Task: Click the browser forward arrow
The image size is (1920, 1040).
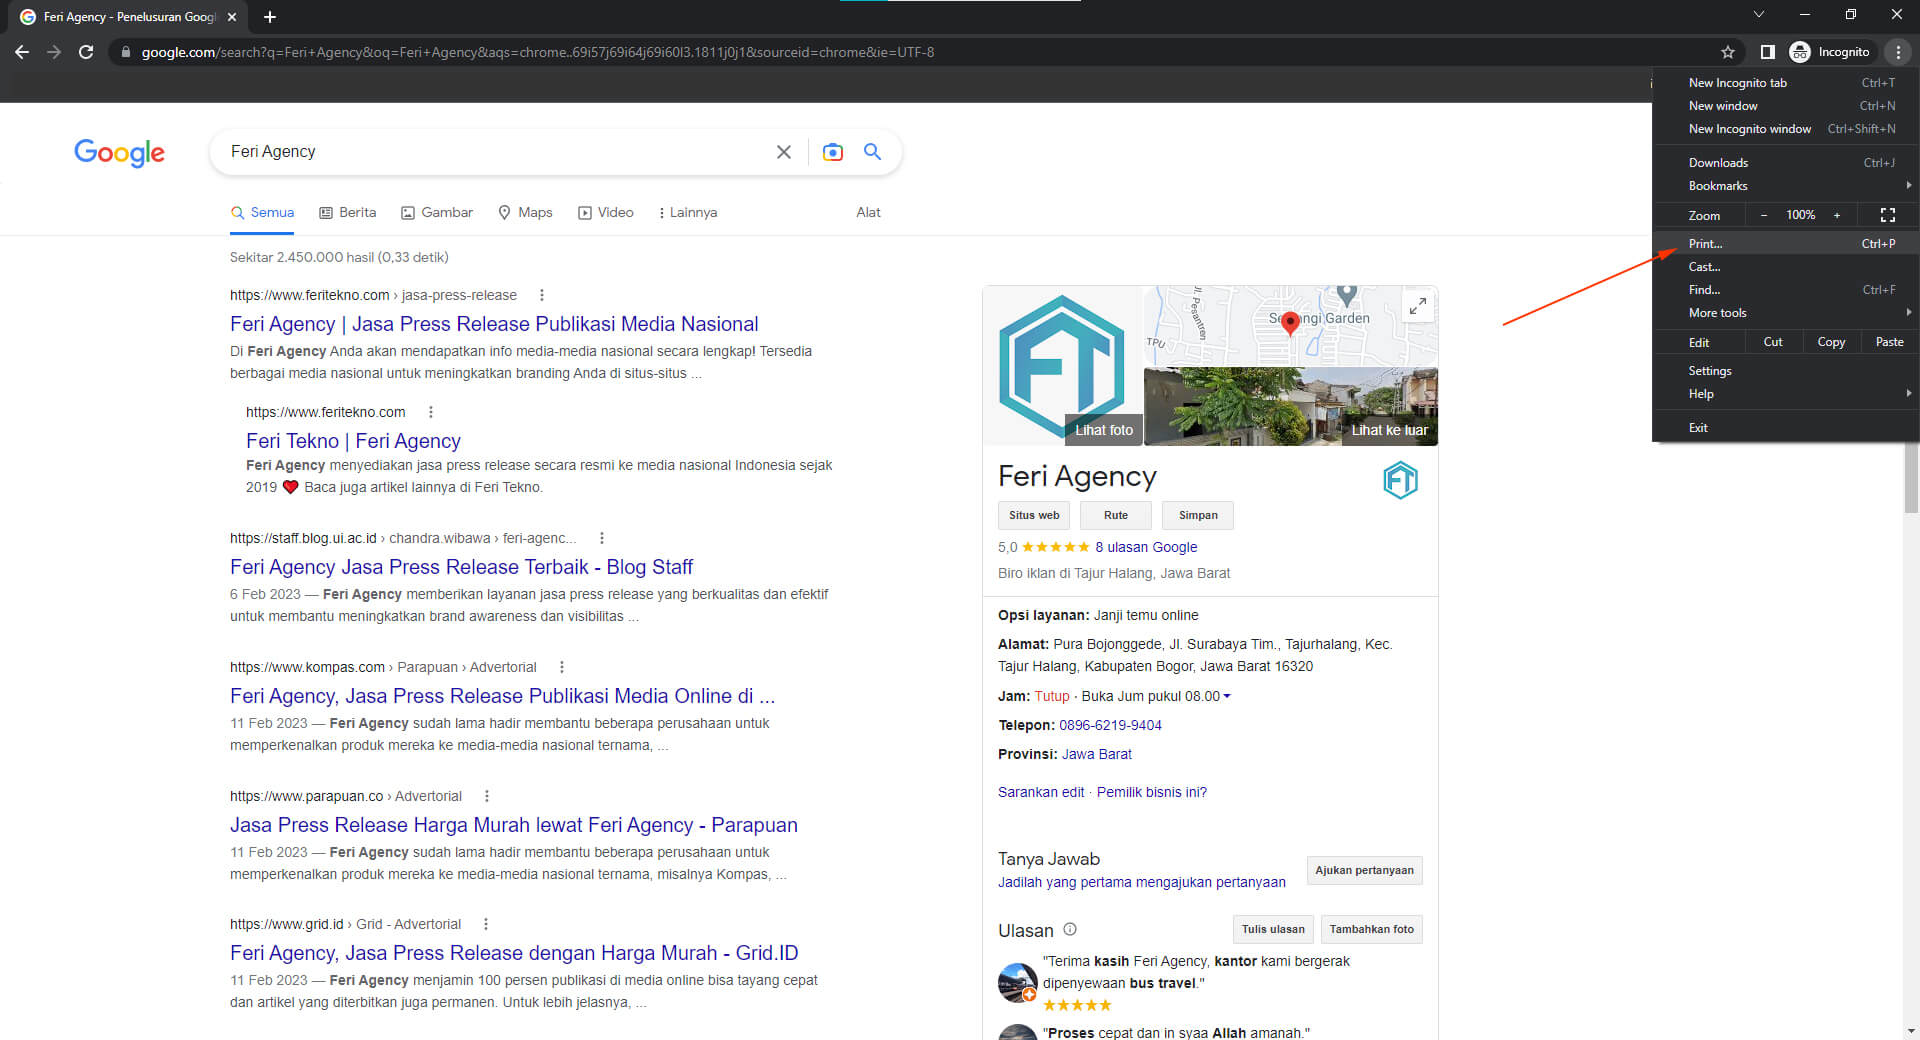Action: [x=54, y=52]
